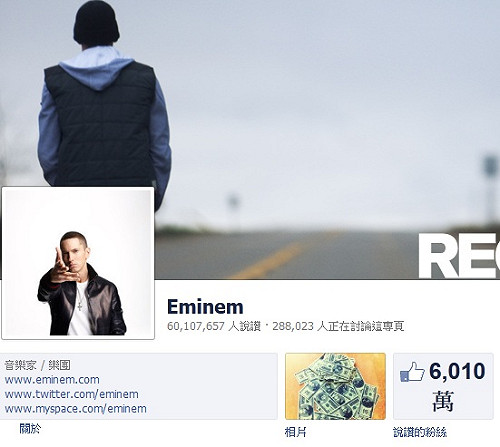Click the black beanie in cover photo
Viewport: 500px width, 447px height.
pos(96,22)
